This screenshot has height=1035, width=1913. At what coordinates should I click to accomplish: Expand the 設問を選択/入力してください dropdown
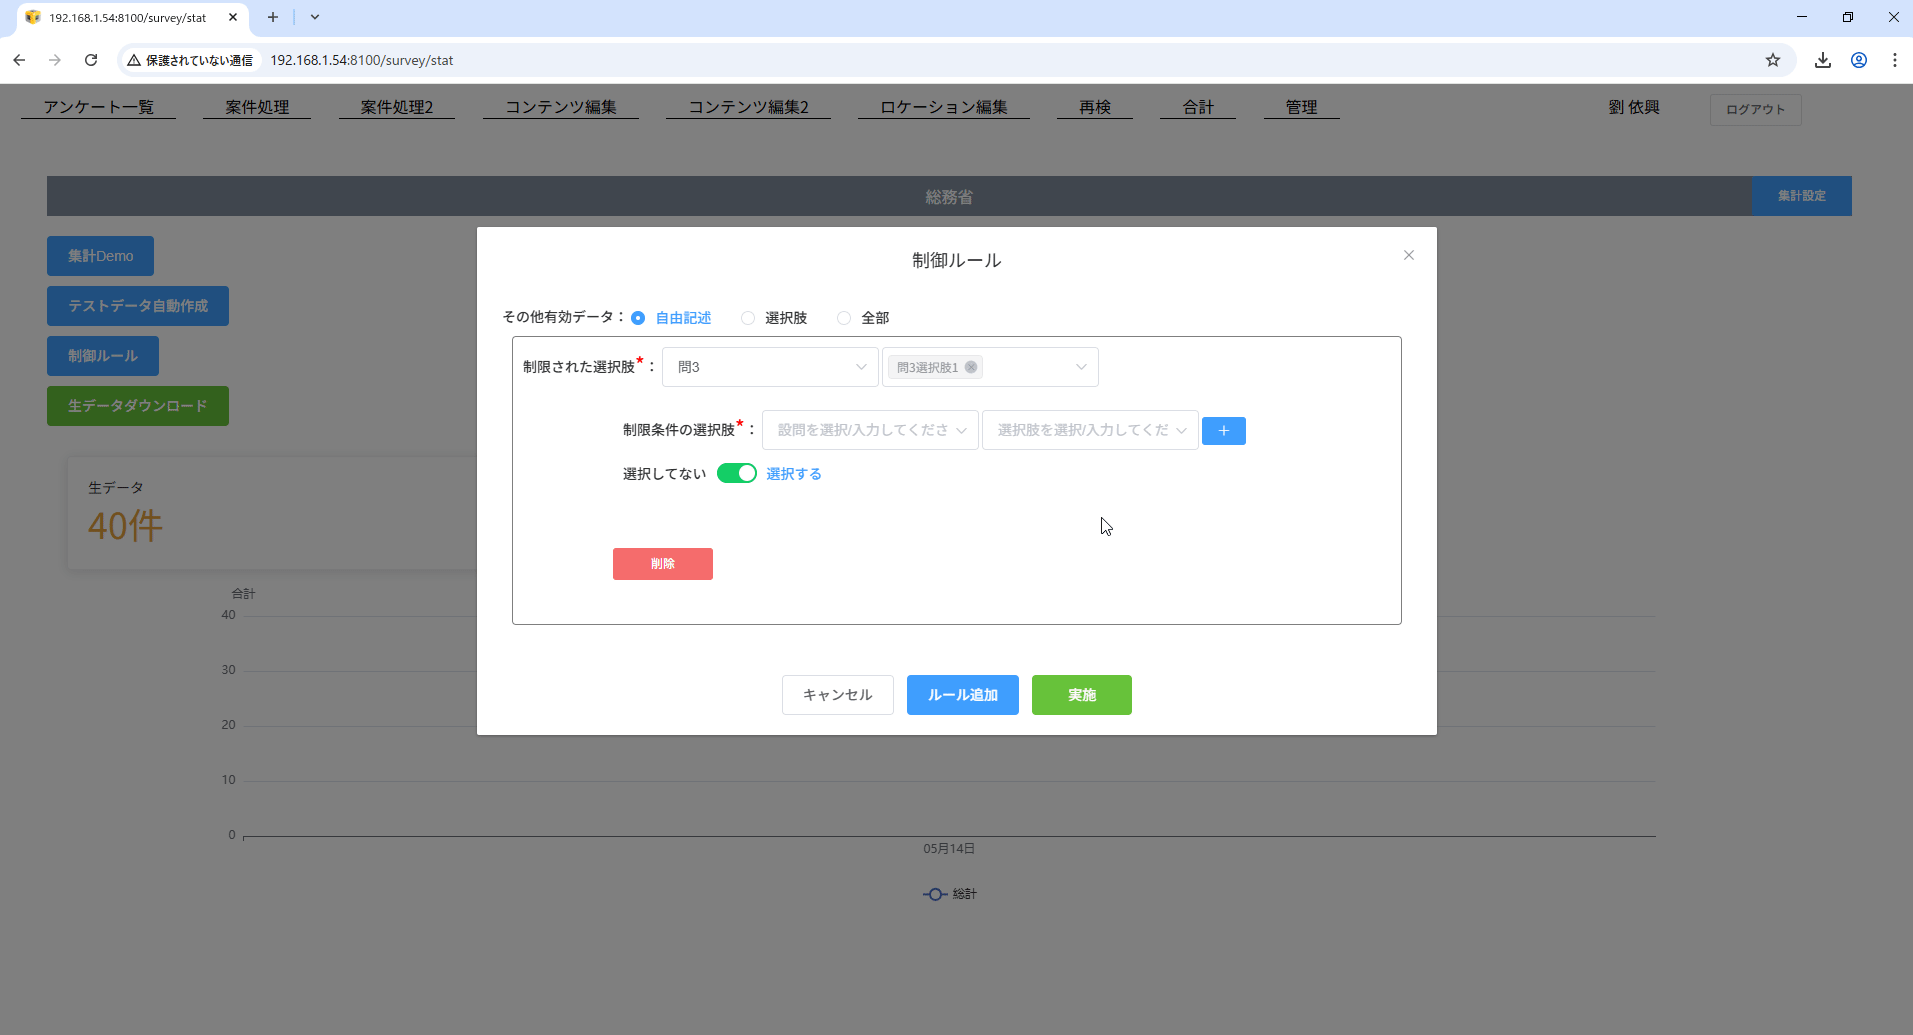point(868,429)
